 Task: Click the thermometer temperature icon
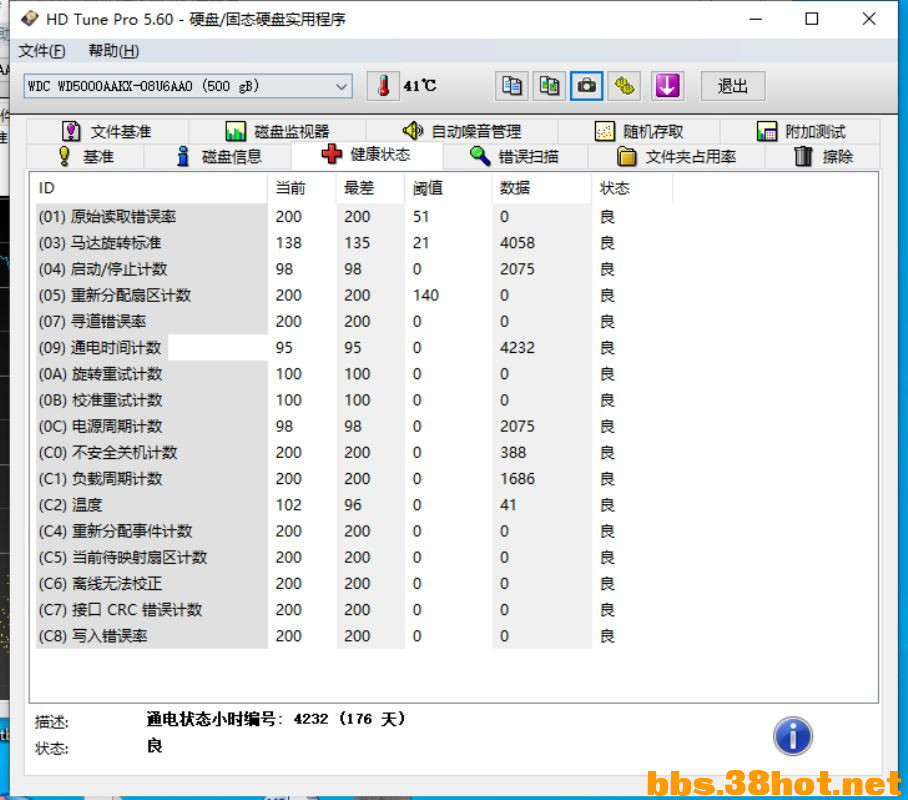point(383,86)
